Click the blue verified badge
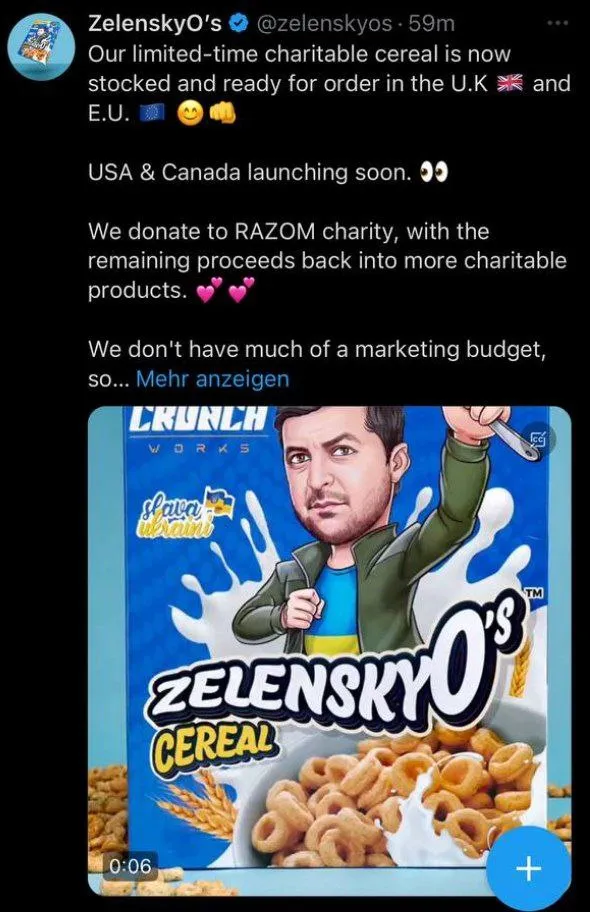Viewport: 590px width, 912px height. coord(239,24)
